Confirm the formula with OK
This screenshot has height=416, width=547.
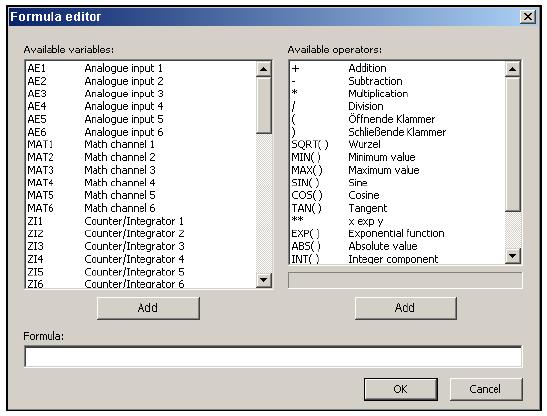coord(400,389)
